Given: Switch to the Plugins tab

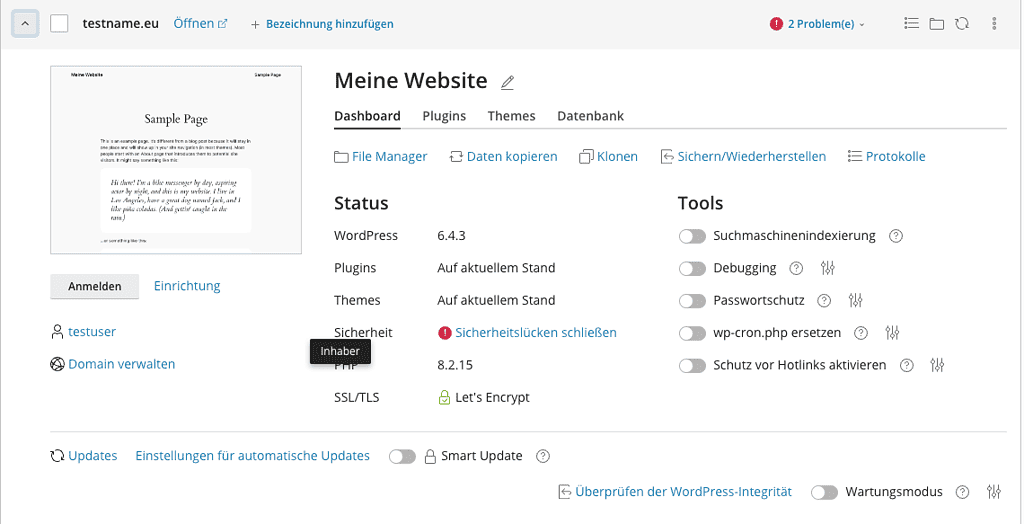Looking at the screenshot, I should pyautogui.click(x=444, y=116).
